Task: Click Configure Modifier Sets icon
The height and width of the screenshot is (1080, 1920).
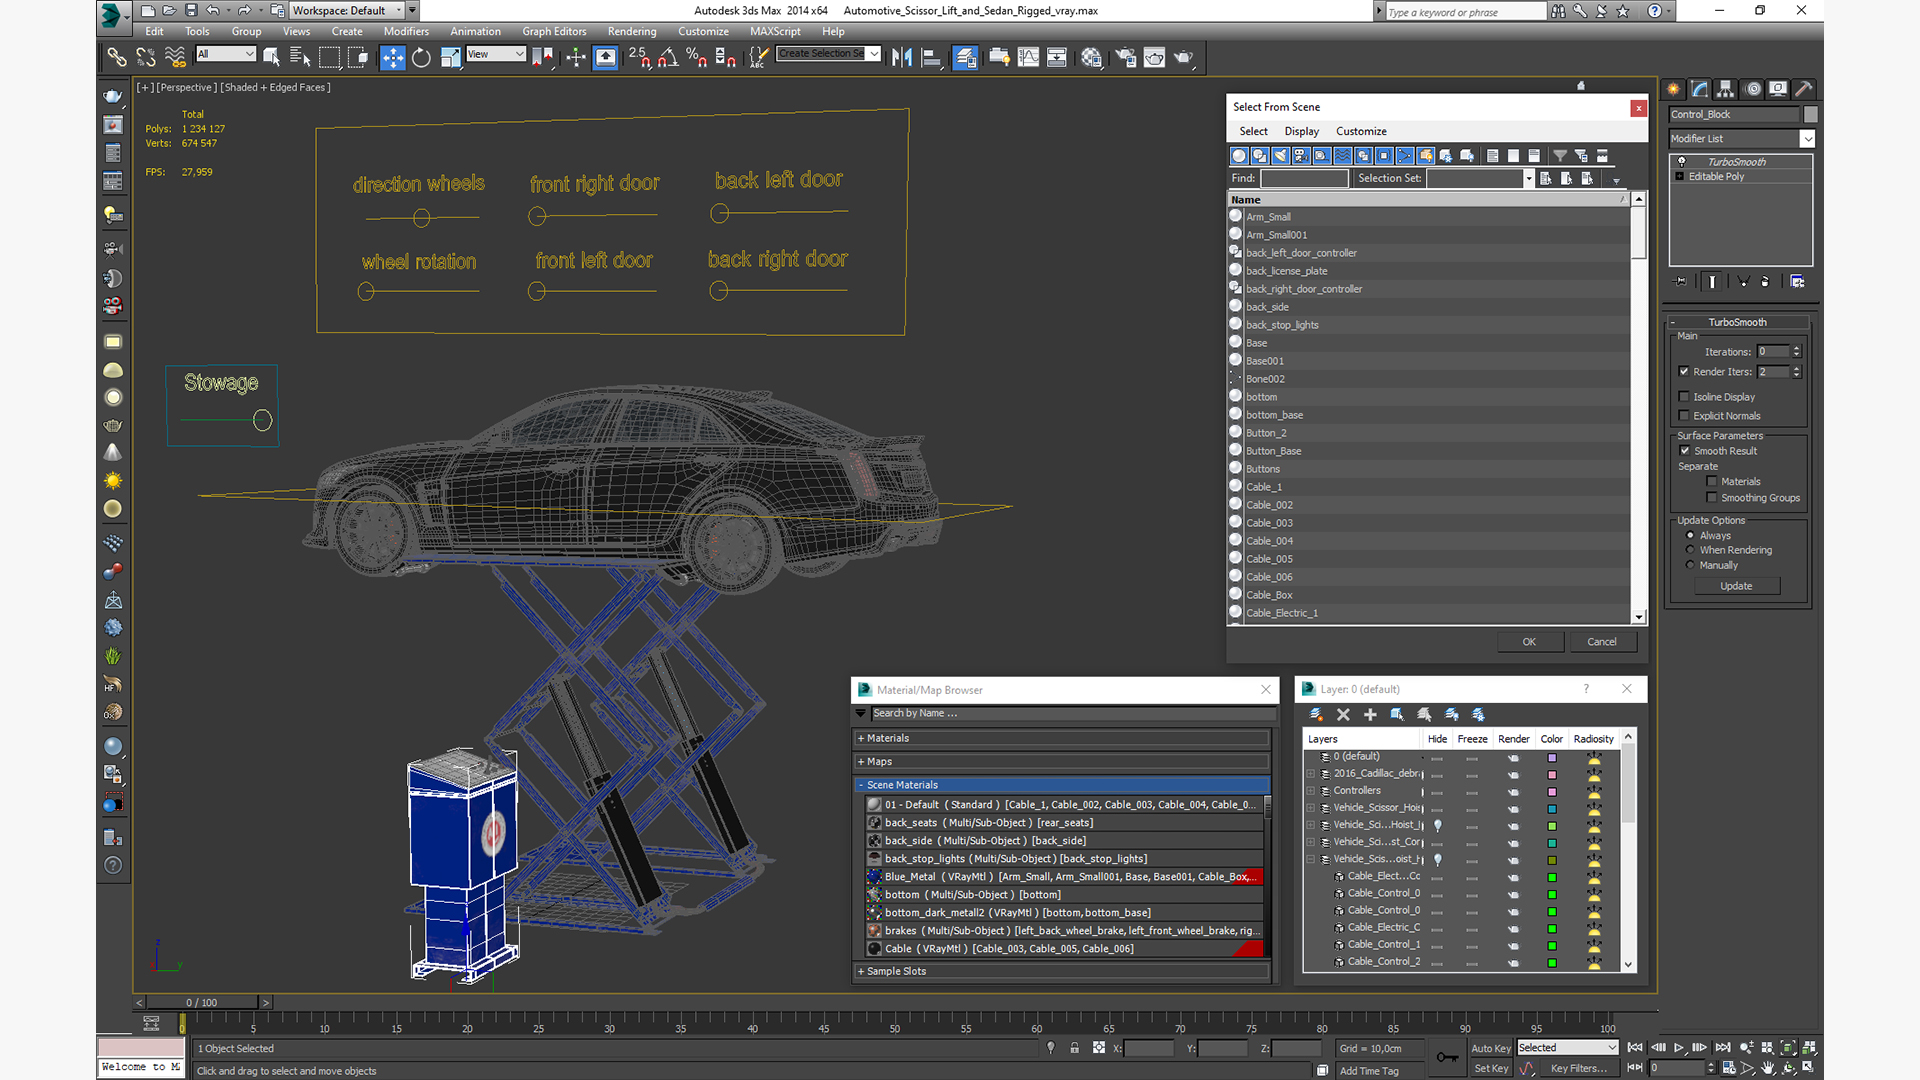Action: [x=1797, y=282]
